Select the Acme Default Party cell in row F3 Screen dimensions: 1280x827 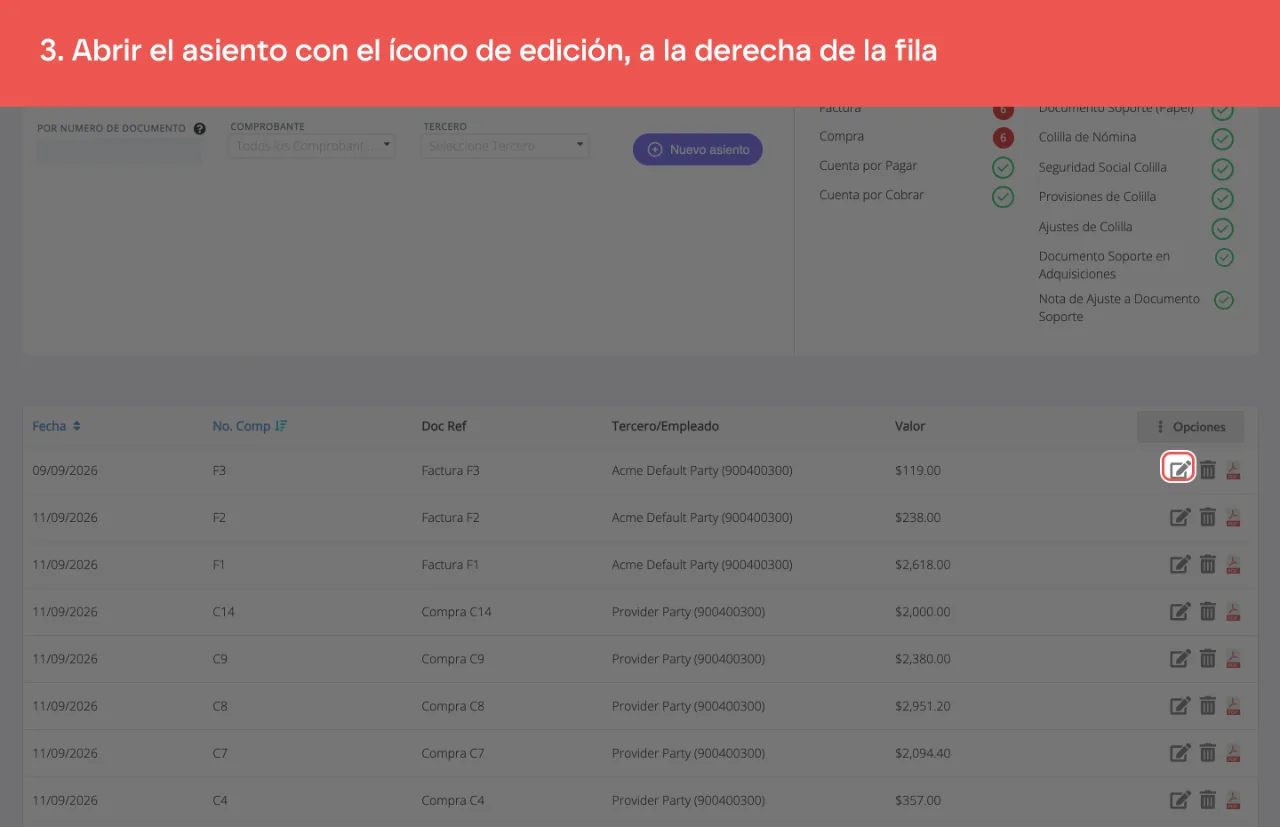[x=702, y=470]
